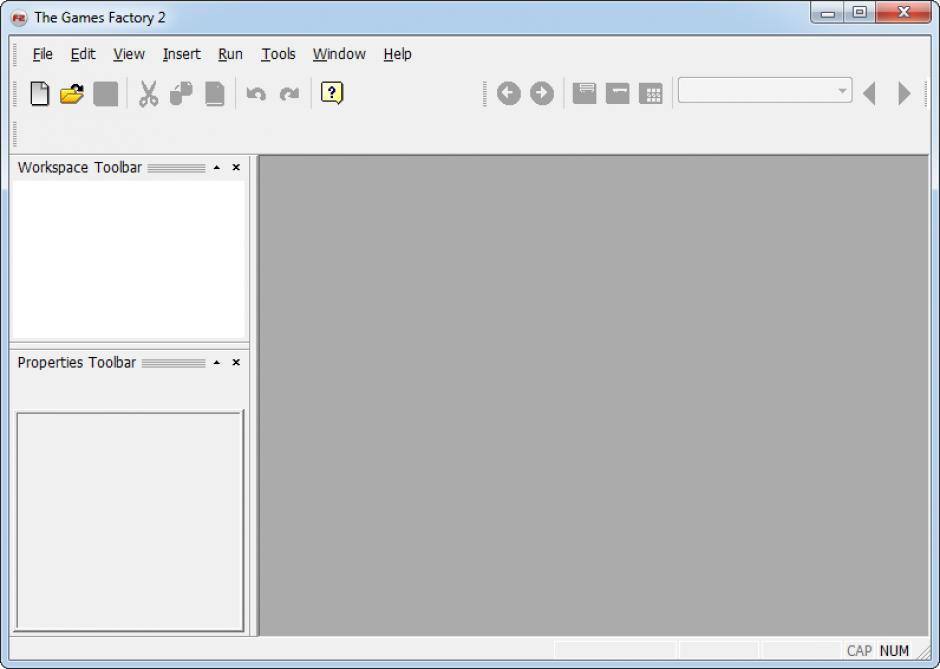Collapse the Workspace Toolbar with its arrow
The image size is (940, 669).
point(217,167)
